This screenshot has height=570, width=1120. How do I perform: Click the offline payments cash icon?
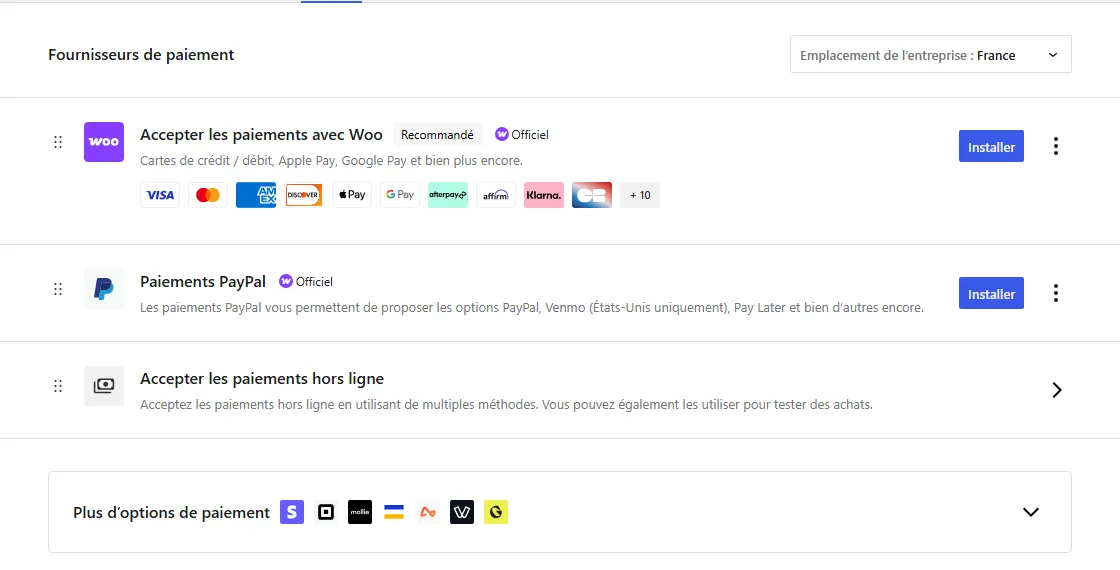pyautogui.click(x=104, y=386)
